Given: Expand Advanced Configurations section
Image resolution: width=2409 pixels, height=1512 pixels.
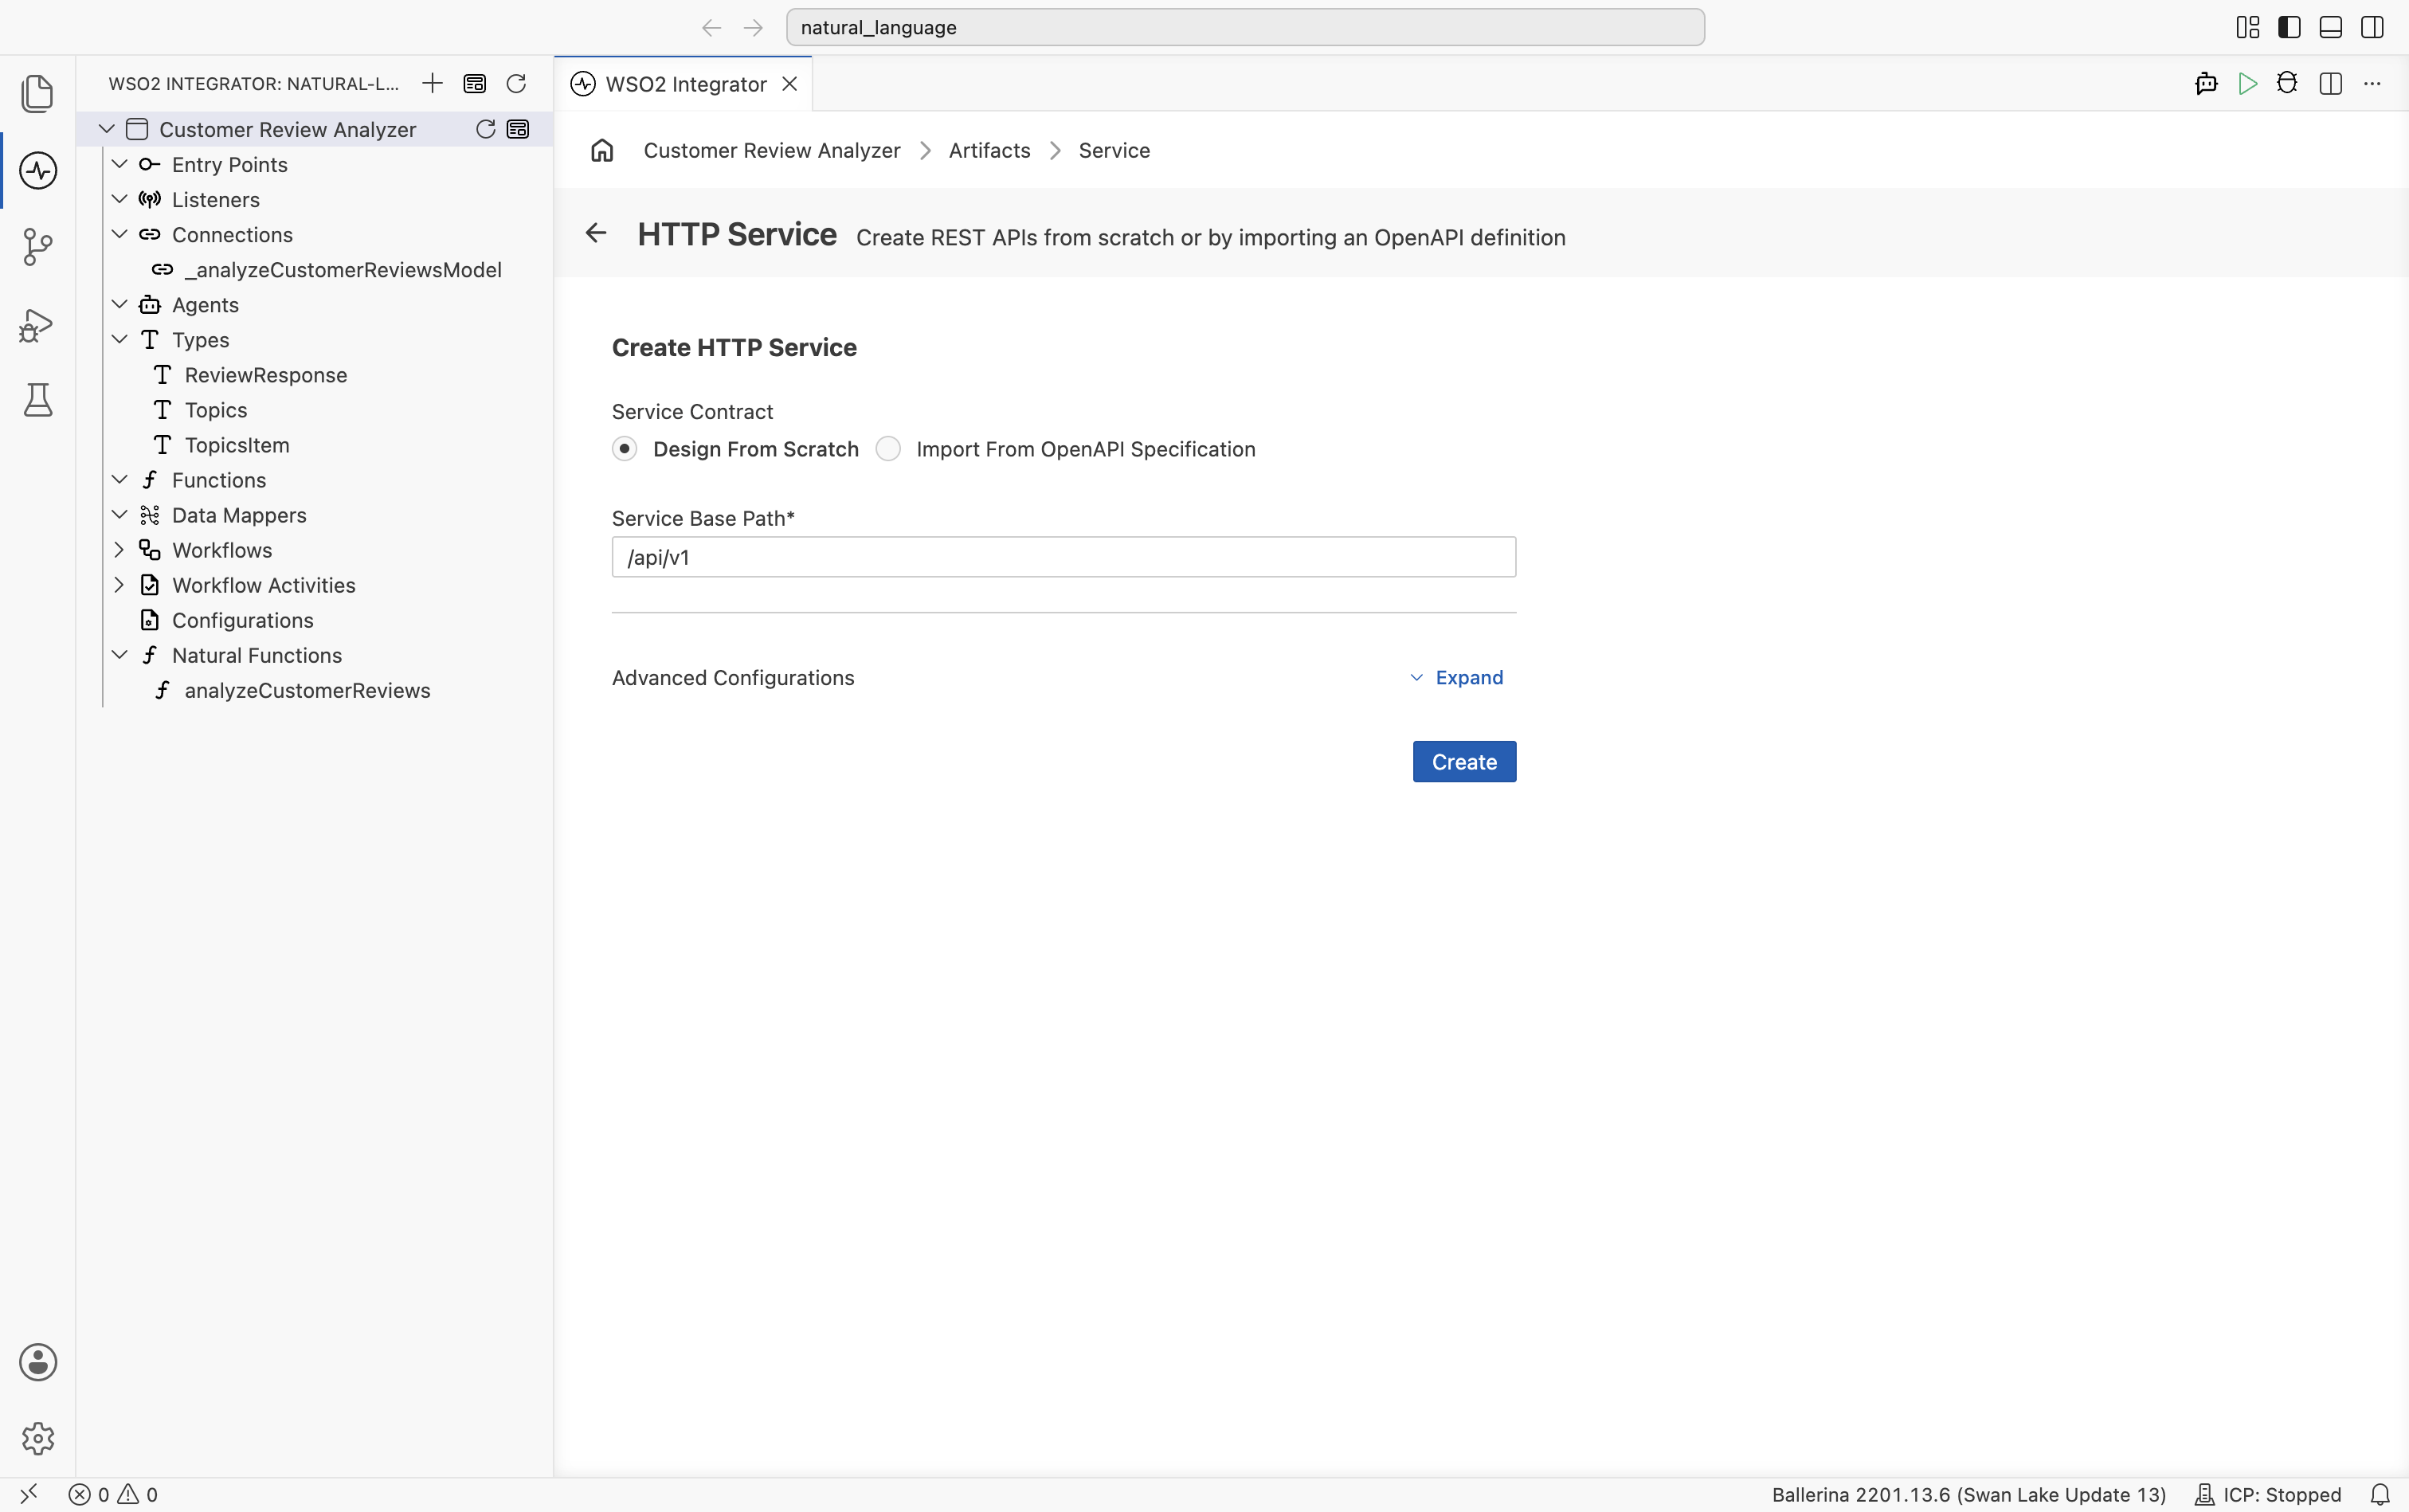Looking at the screenshot, I should [1456, 677].
